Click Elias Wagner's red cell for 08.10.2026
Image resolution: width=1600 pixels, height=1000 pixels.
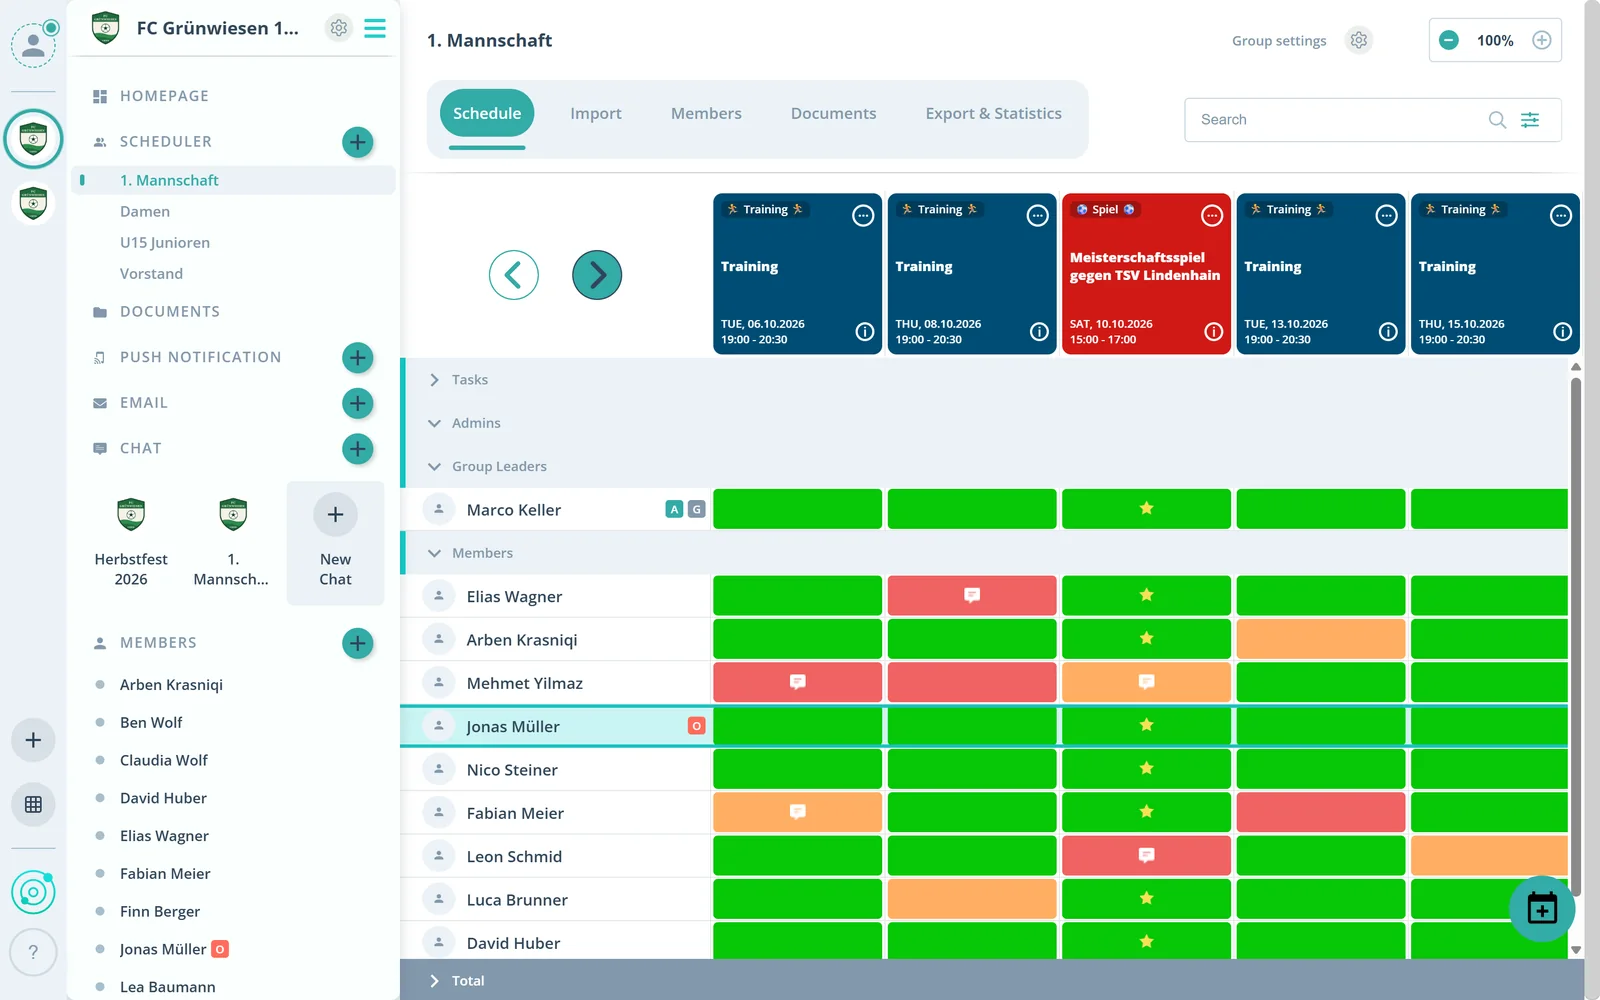(972, 595)
